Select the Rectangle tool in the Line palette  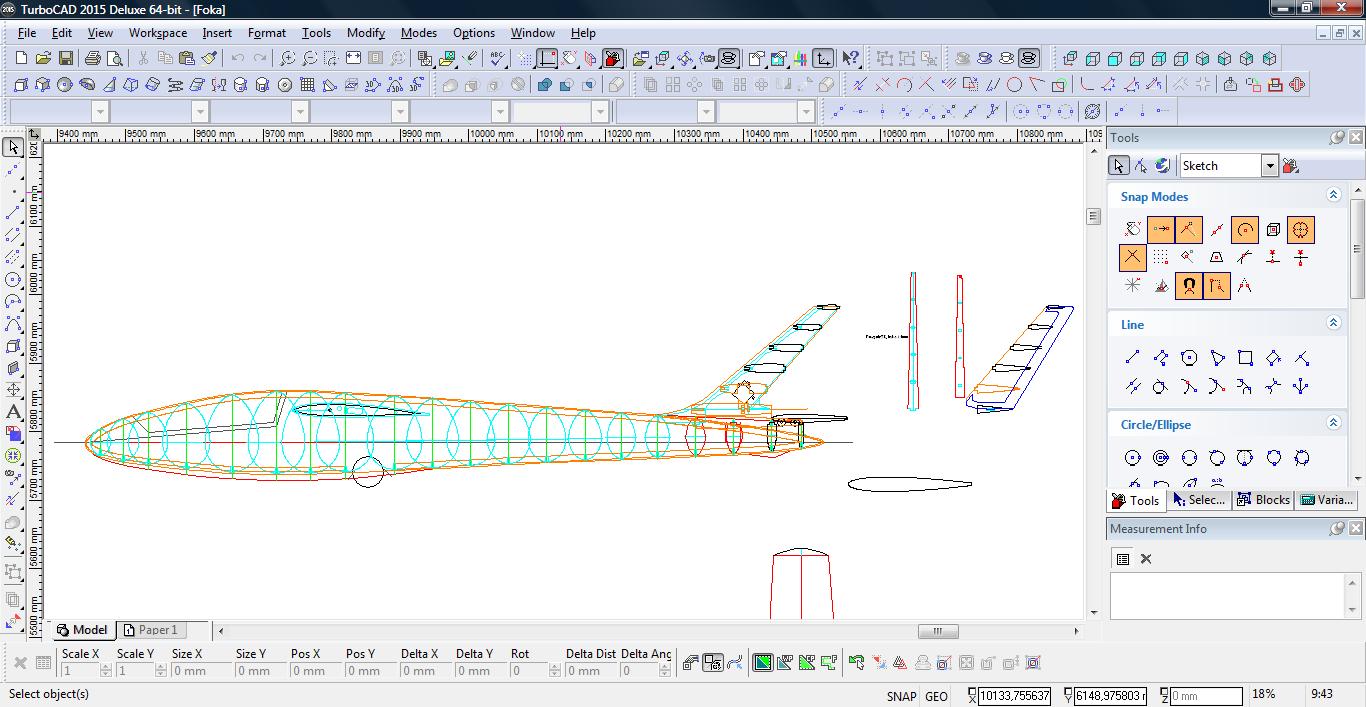pyautogui.click(x=1245, y=358)
